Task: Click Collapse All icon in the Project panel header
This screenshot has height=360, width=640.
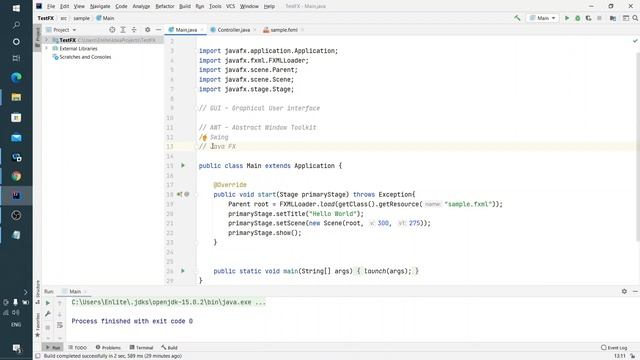Action: [x=134, y=30]
